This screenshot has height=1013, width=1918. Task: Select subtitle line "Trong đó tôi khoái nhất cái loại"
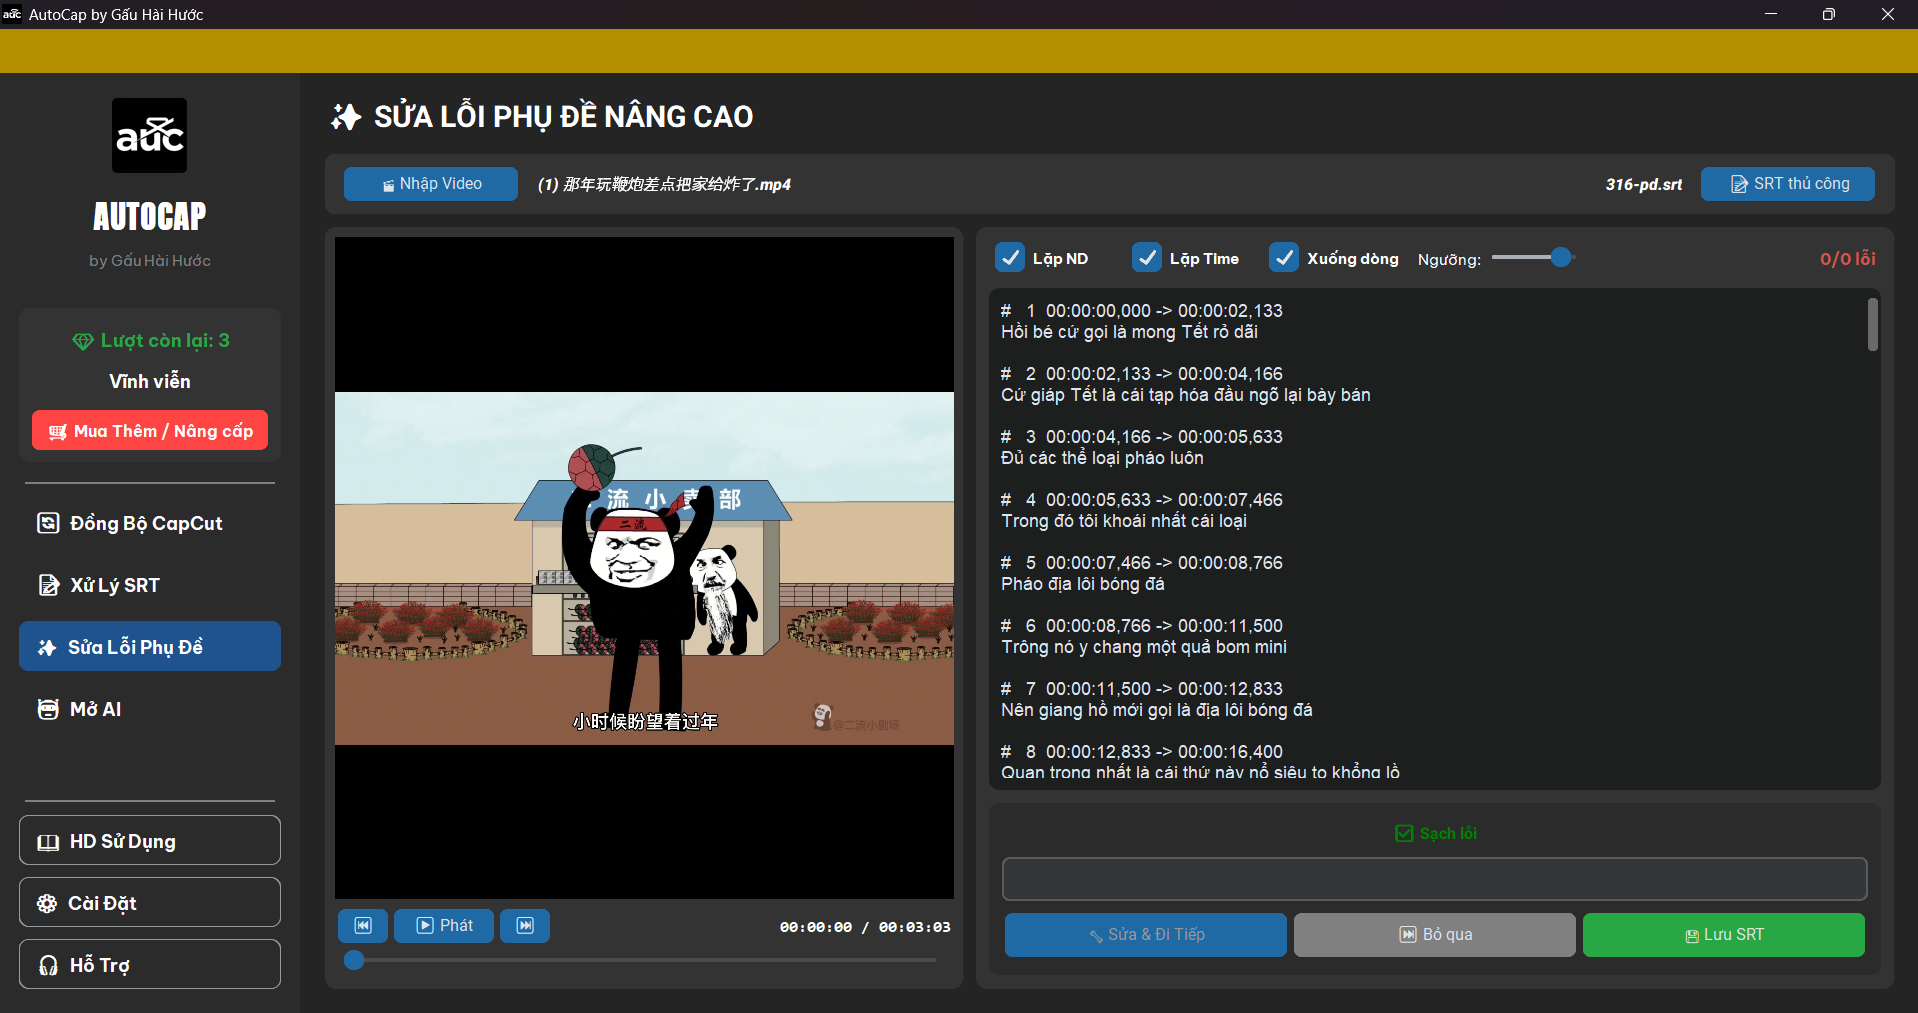coord(1124,521)
